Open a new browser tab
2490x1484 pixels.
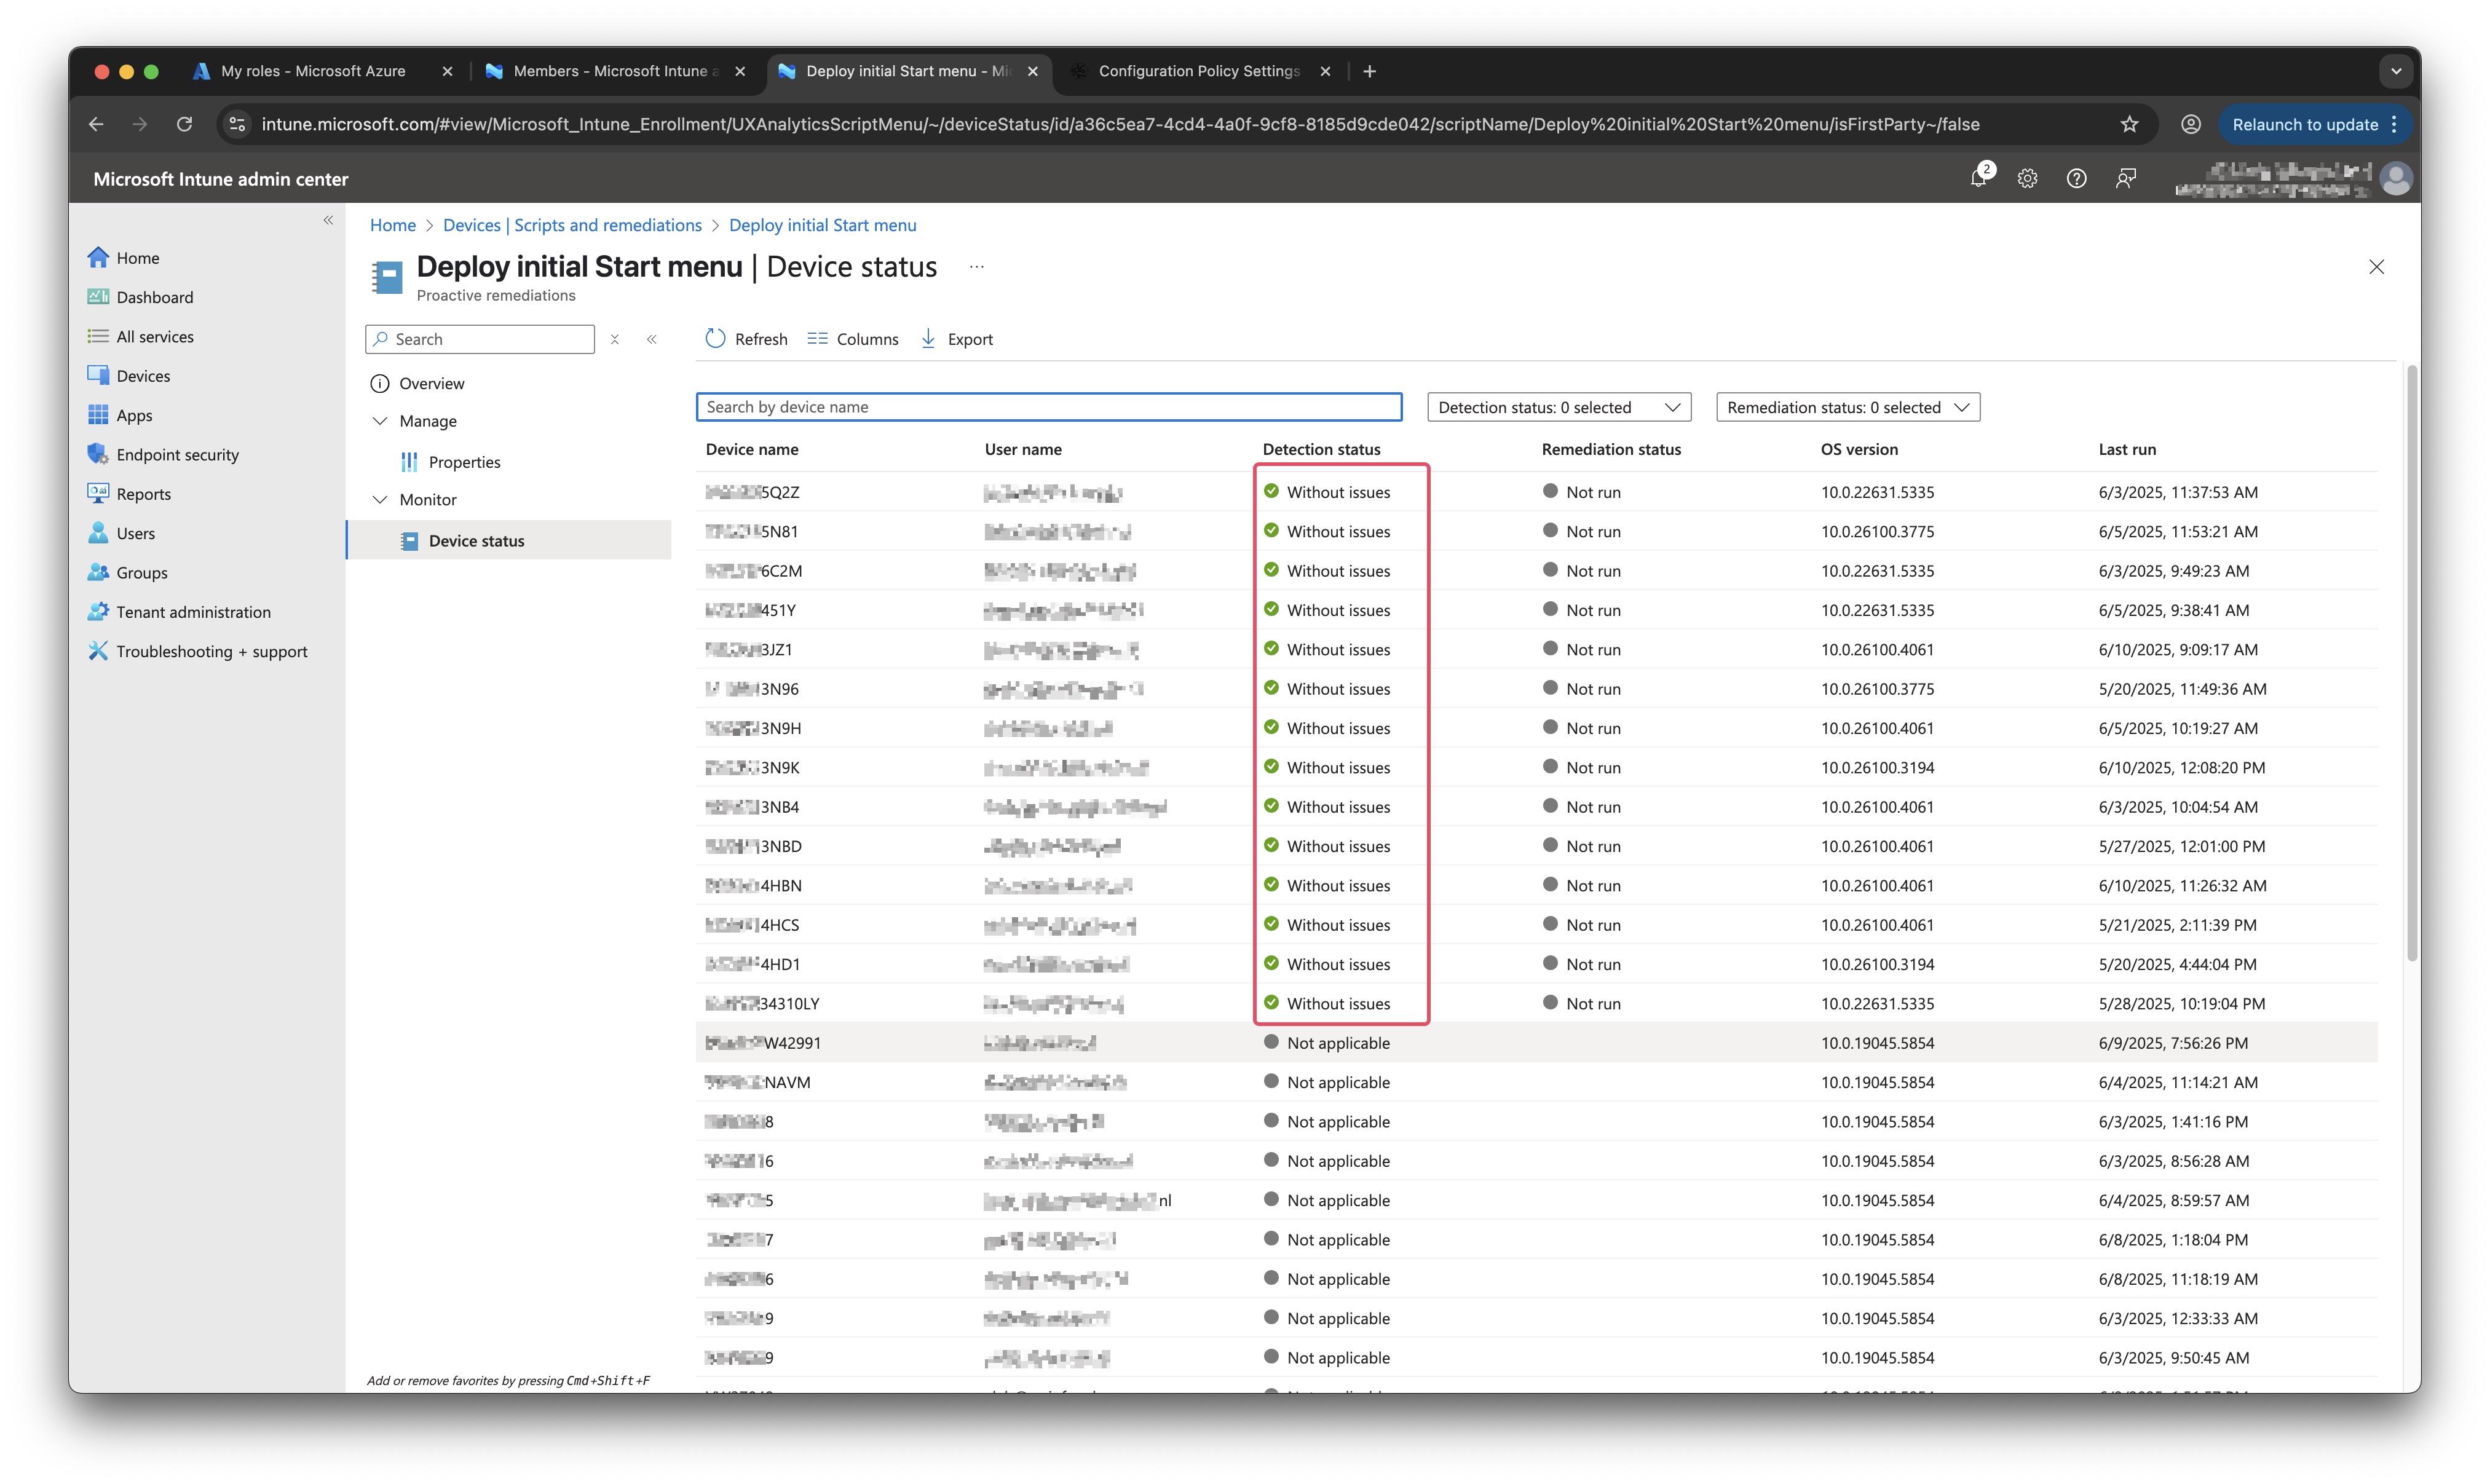[1369, 71]
